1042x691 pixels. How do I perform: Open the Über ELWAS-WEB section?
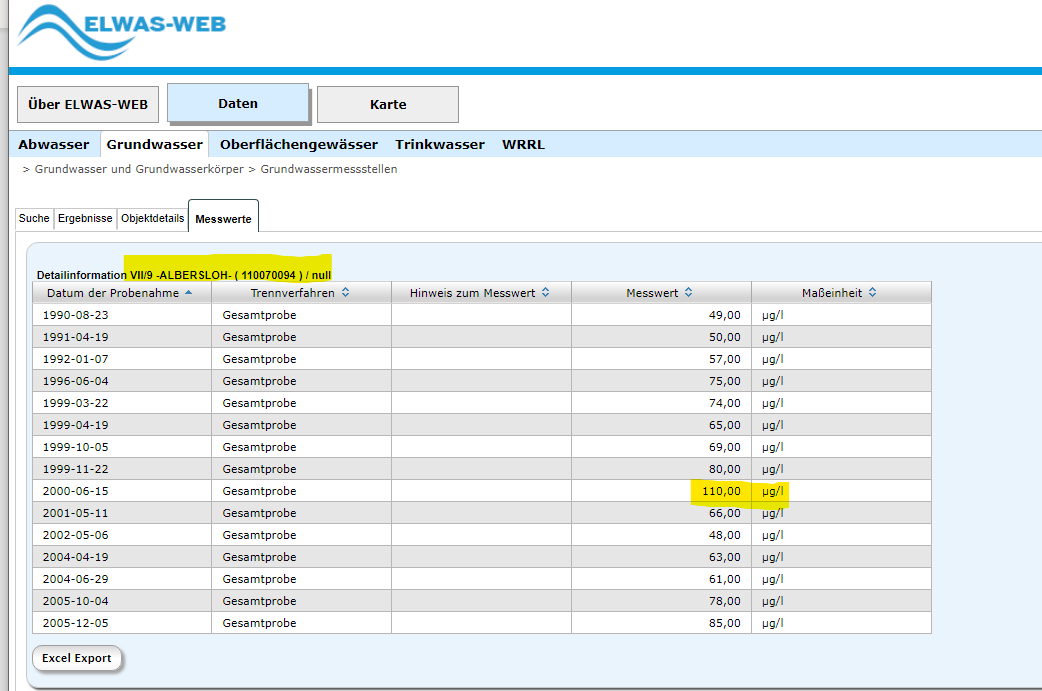88,104
